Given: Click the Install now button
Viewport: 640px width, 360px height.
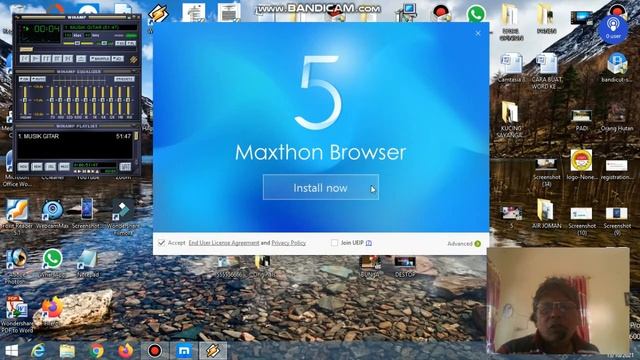Looking at the screenshot, I should (321, 187).
